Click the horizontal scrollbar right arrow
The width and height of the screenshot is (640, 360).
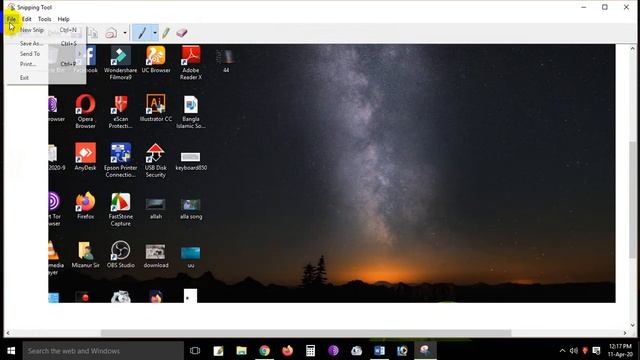point(624,333)
